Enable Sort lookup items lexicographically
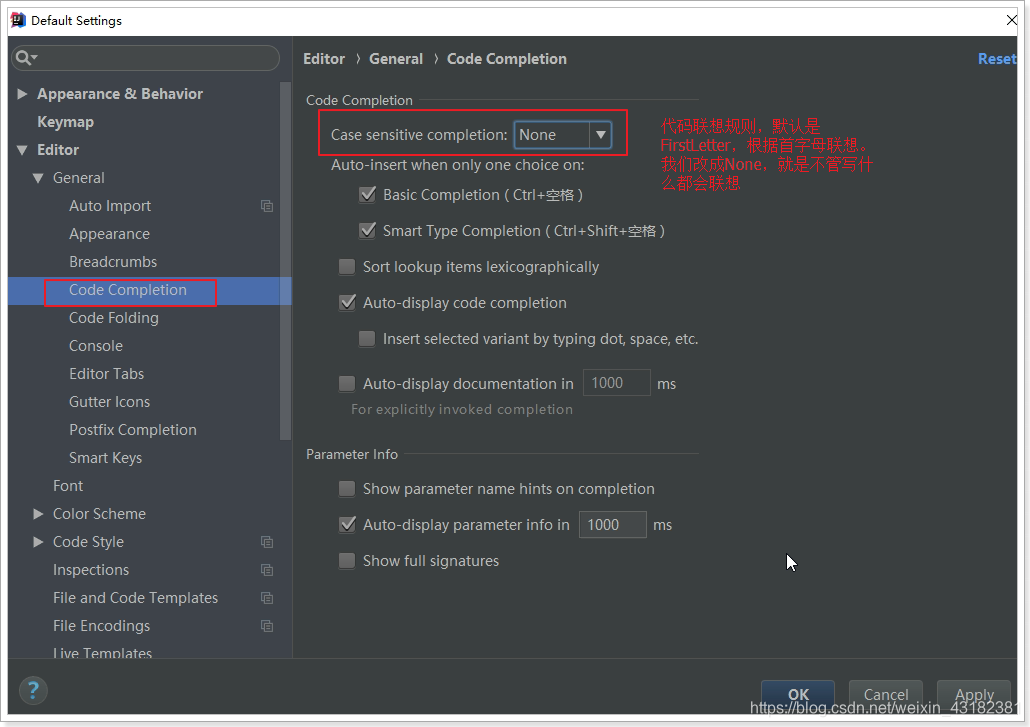The image size is (1030, 727). 347,267
